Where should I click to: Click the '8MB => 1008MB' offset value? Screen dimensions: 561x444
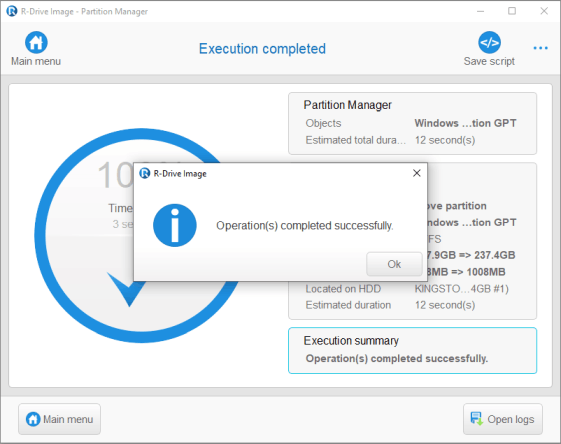[466, 272]
